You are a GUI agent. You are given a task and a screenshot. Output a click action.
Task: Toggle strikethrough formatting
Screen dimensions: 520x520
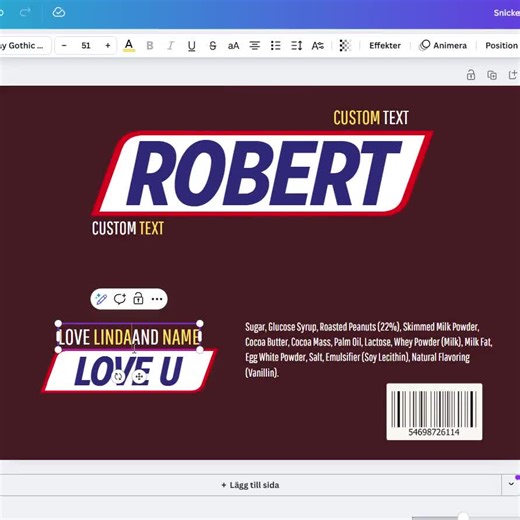[213, 45]
